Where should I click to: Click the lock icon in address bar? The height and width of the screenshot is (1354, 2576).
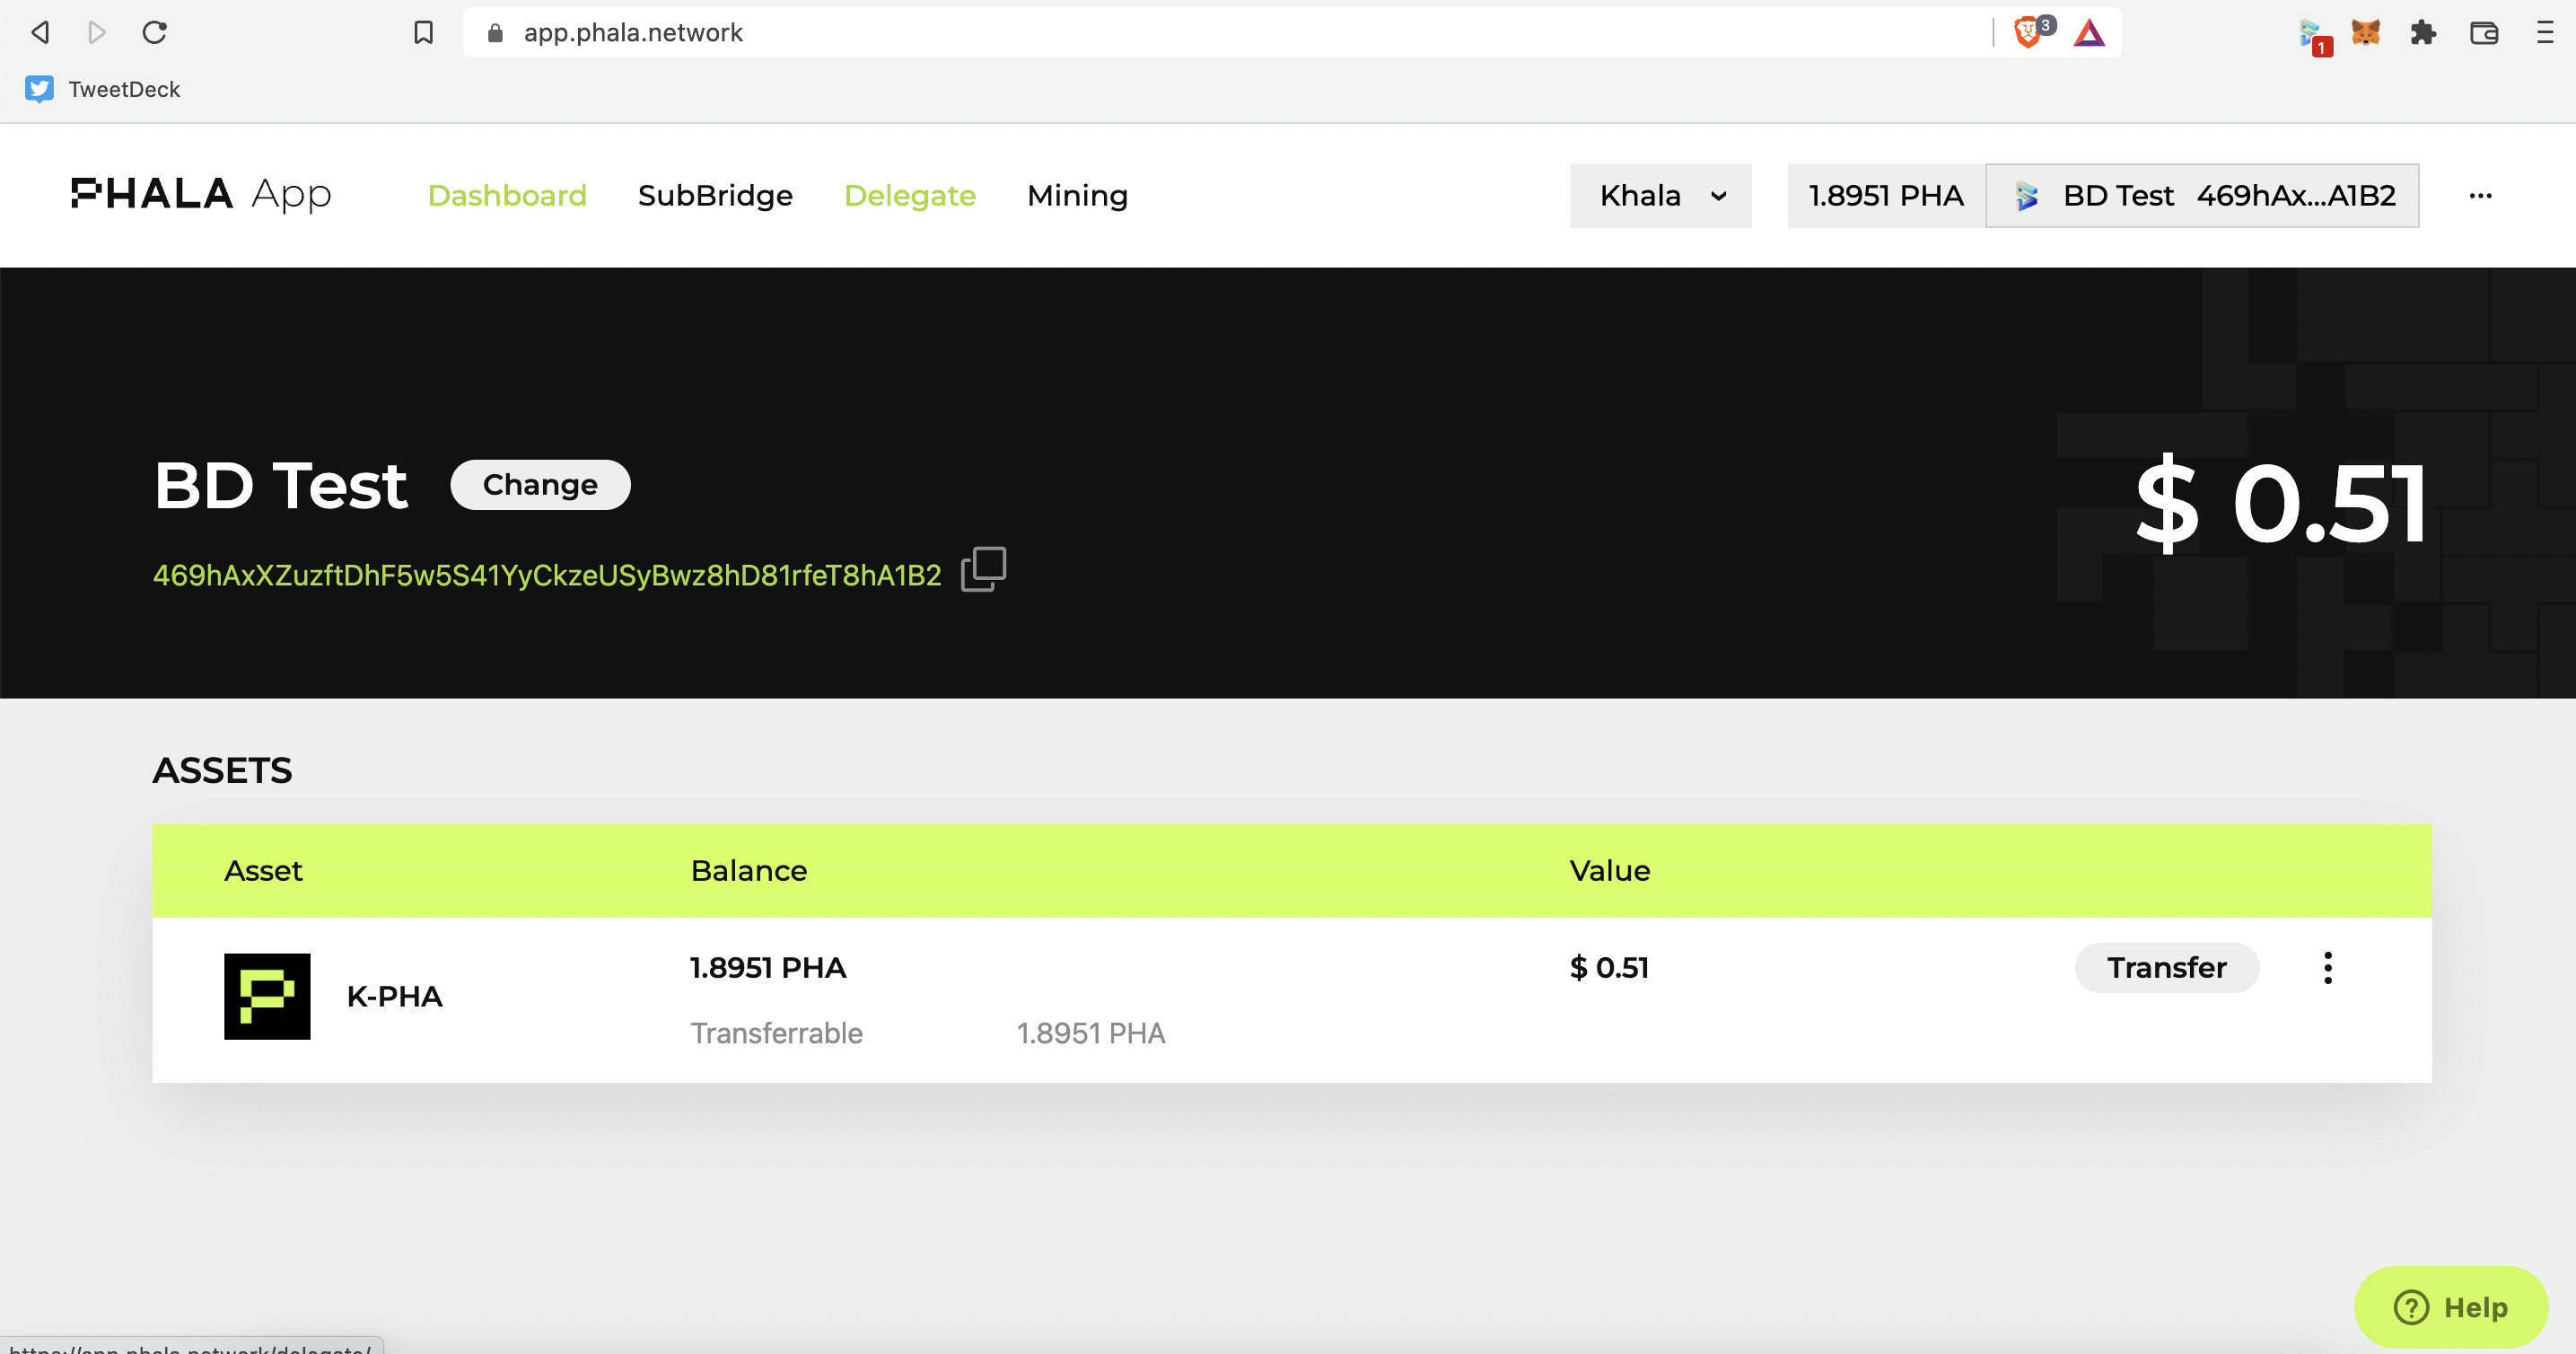(x=494, y=33)
